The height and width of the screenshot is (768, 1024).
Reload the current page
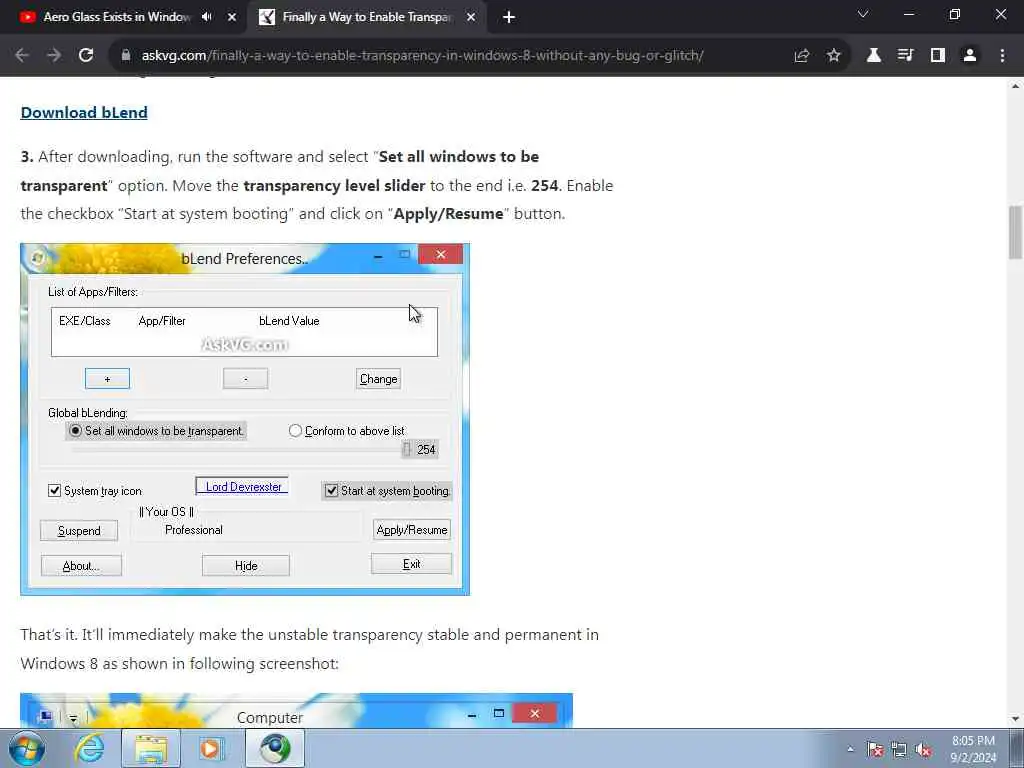(86, 56)
